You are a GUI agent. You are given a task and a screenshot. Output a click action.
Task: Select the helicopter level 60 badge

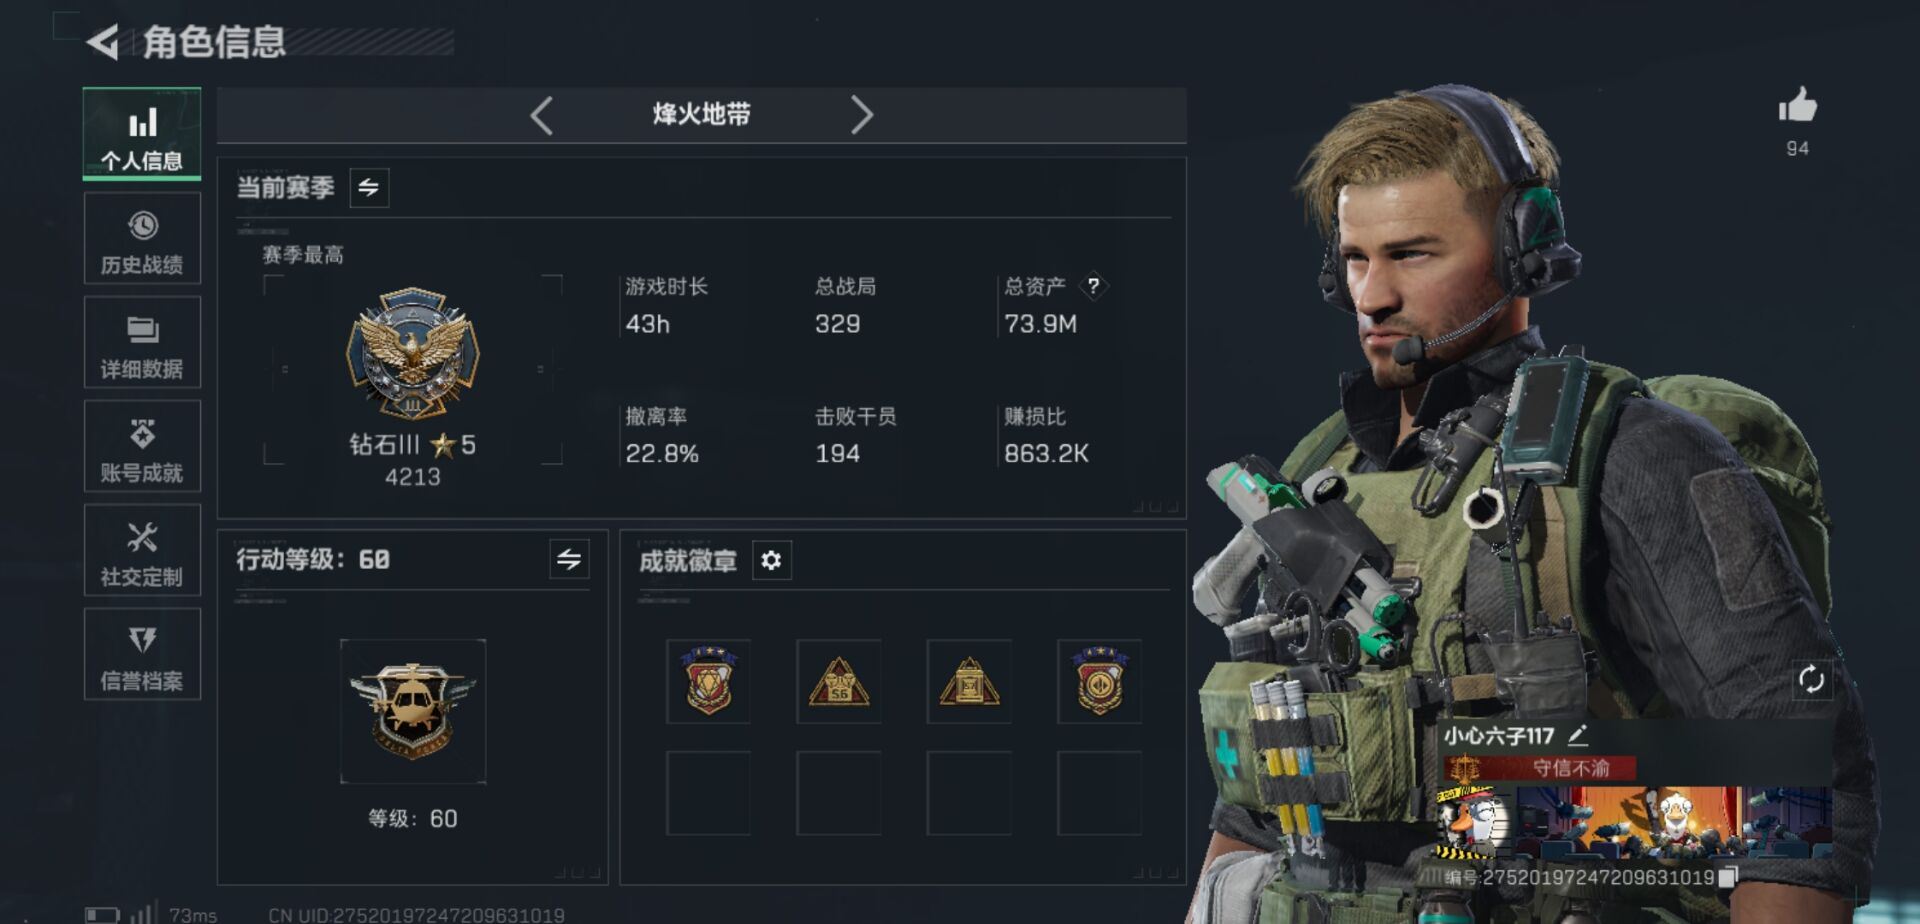point(412,711)
